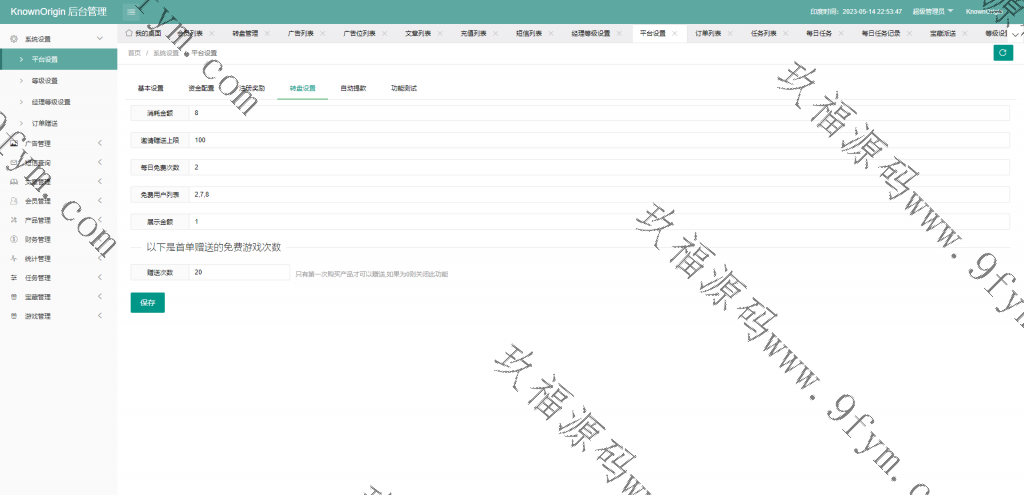Expand the tab overflow chevron at far right
Viewport: 1024px width, 495px height.
[1017, 33]
